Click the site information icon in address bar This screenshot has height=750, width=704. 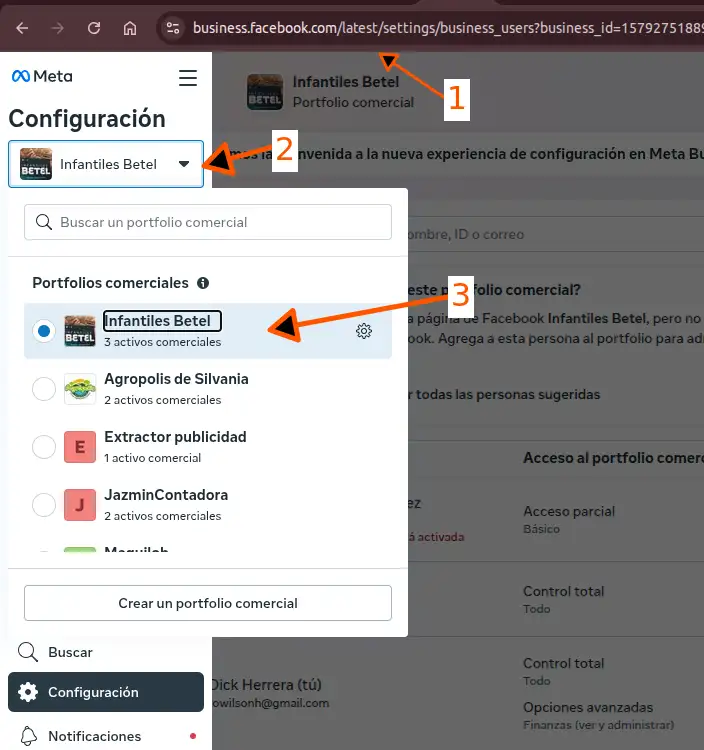click(173, 28)
